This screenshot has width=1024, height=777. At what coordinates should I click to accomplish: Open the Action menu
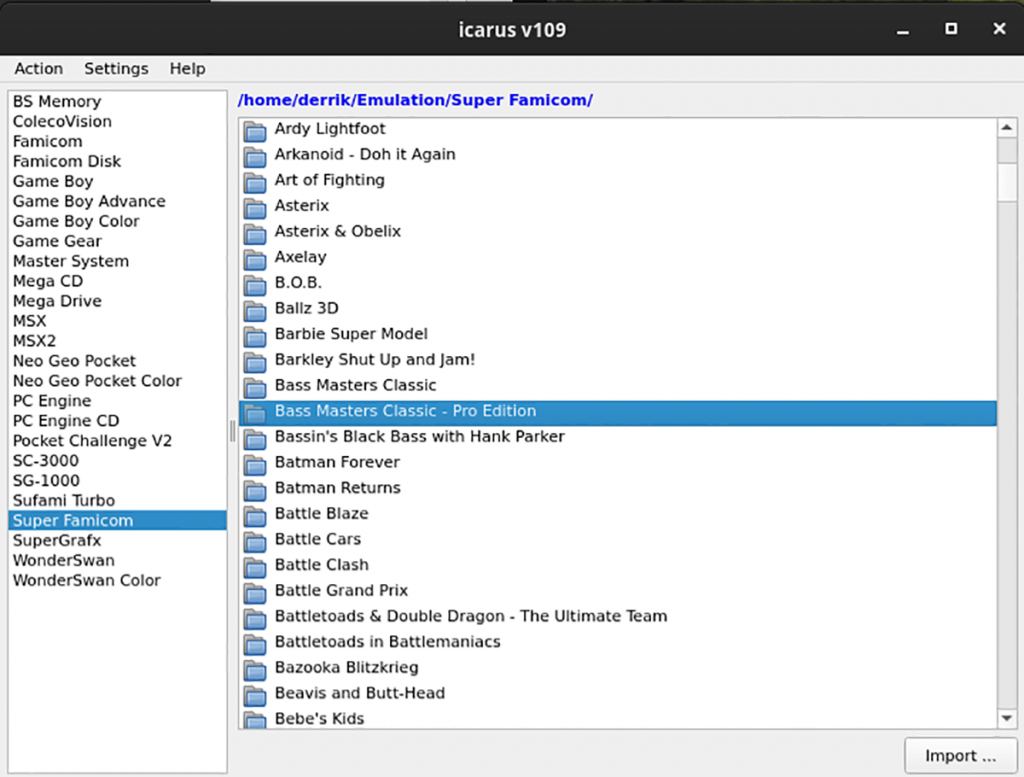(x=38, y=68)
